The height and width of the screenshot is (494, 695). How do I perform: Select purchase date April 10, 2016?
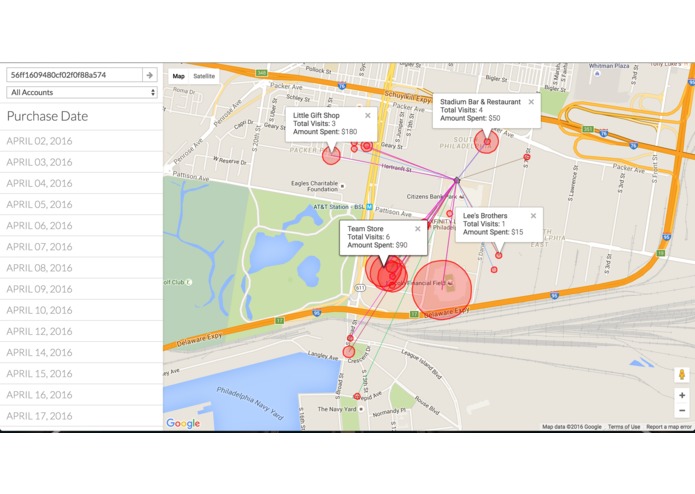pos(82,310)
